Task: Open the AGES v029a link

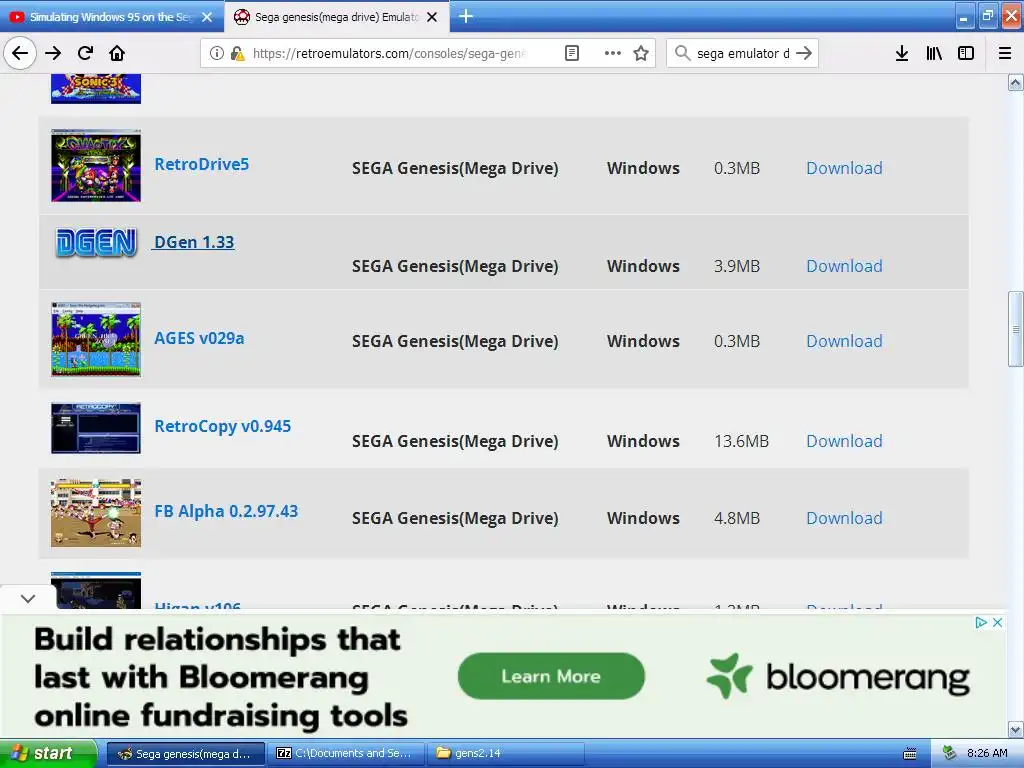Action: pyautogui.click(x=199, y=338)
